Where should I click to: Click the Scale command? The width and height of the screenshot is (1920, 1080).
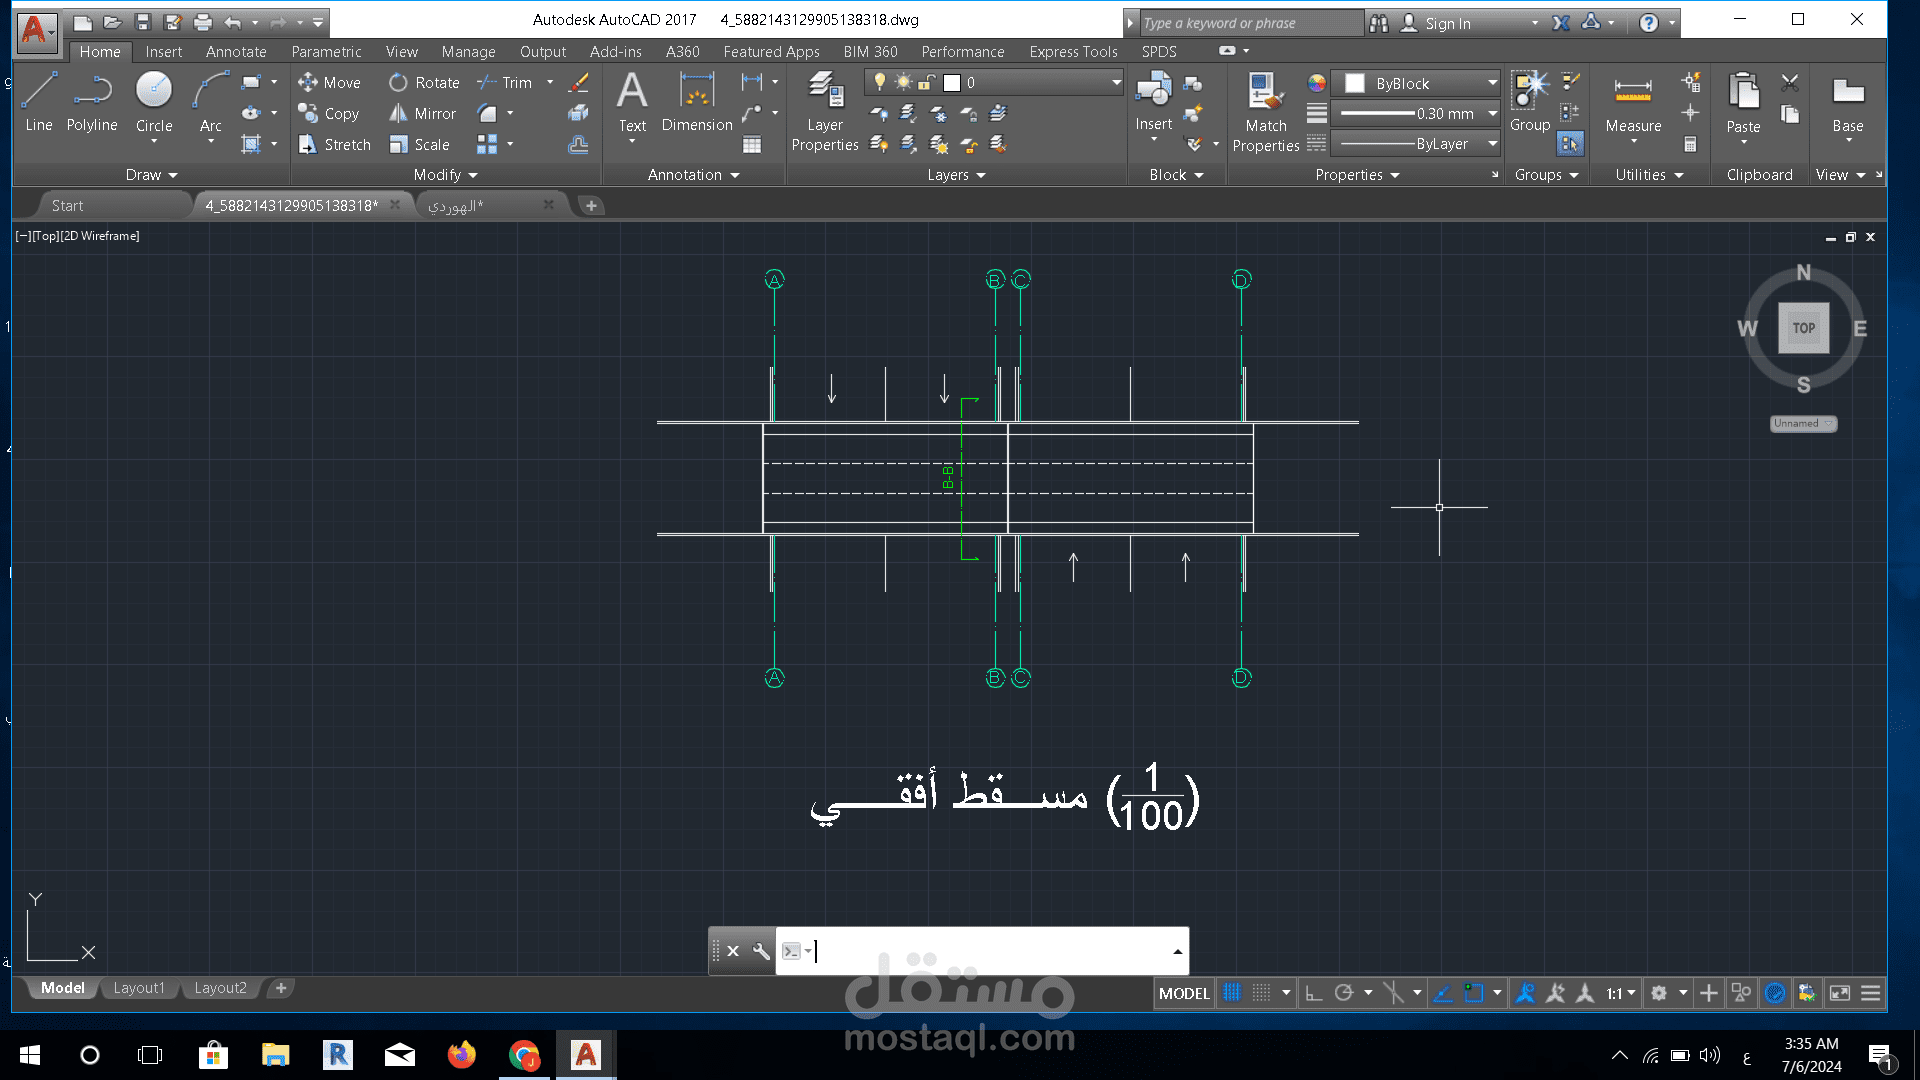420,145
